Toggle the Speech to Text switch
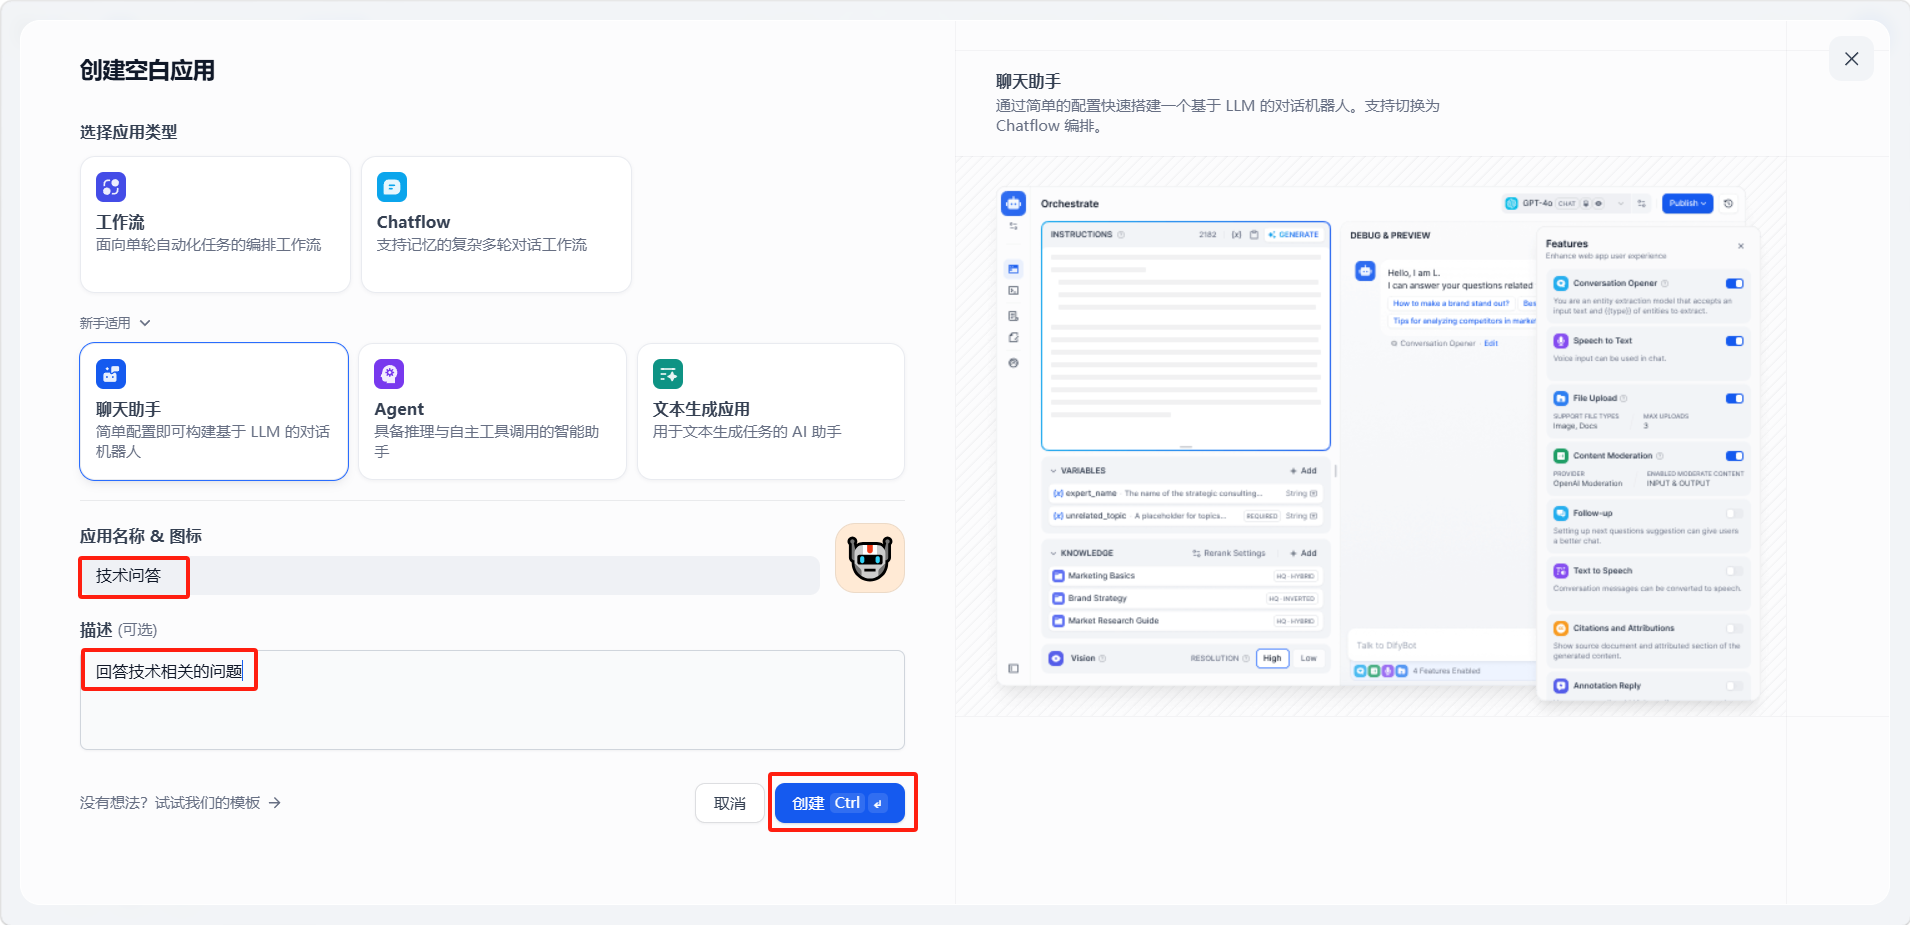The width and height of the screenshot is (1910, 925). click(x=1734, y=341)
